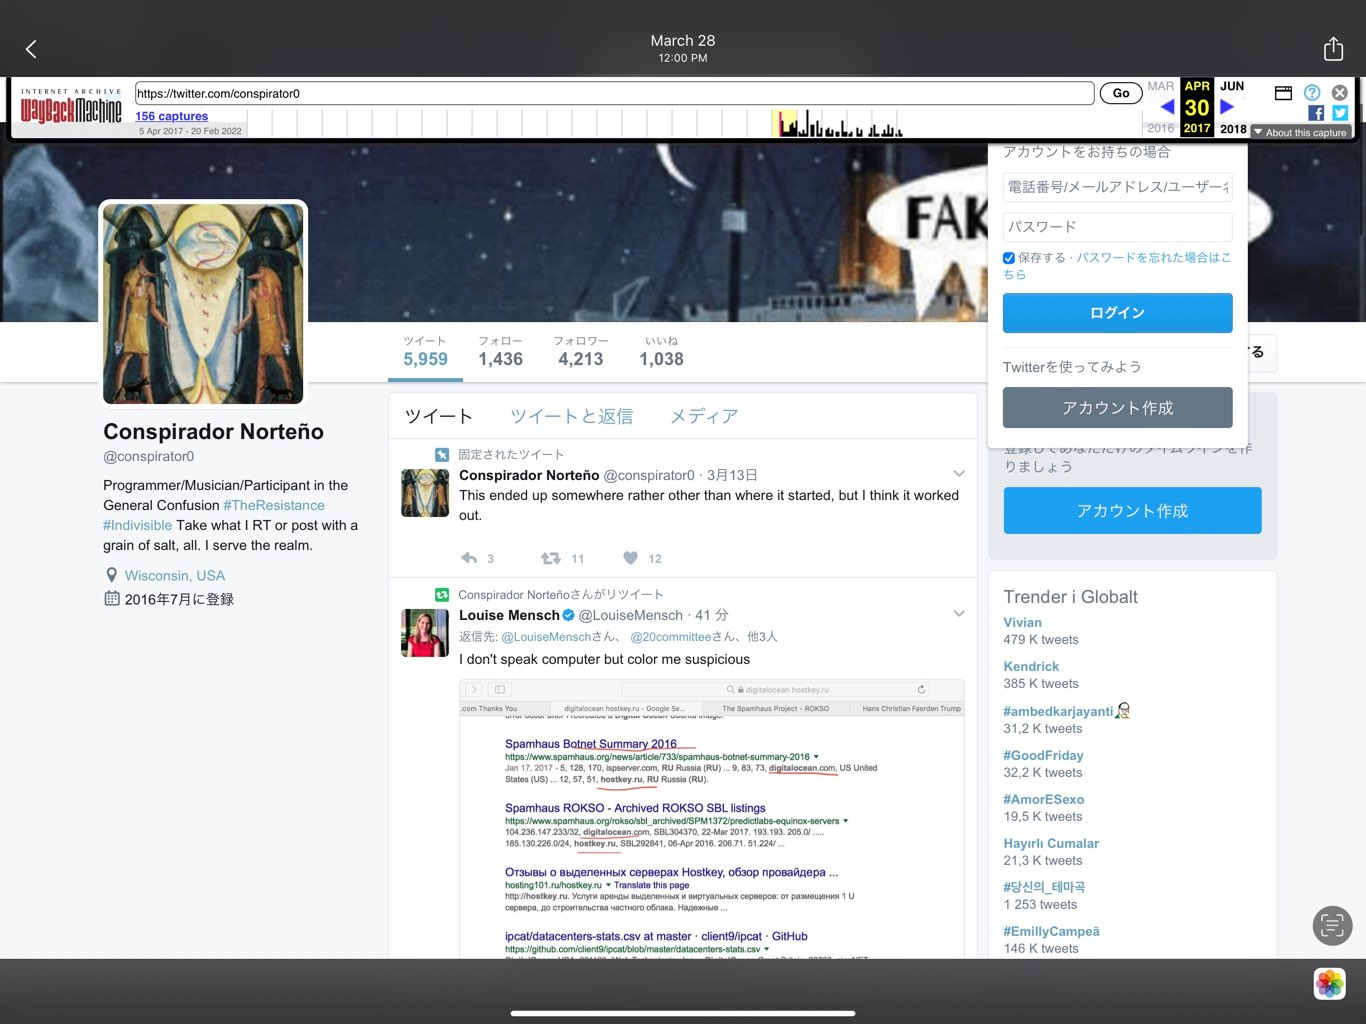Click the #TheResistance hashtag

274,505
